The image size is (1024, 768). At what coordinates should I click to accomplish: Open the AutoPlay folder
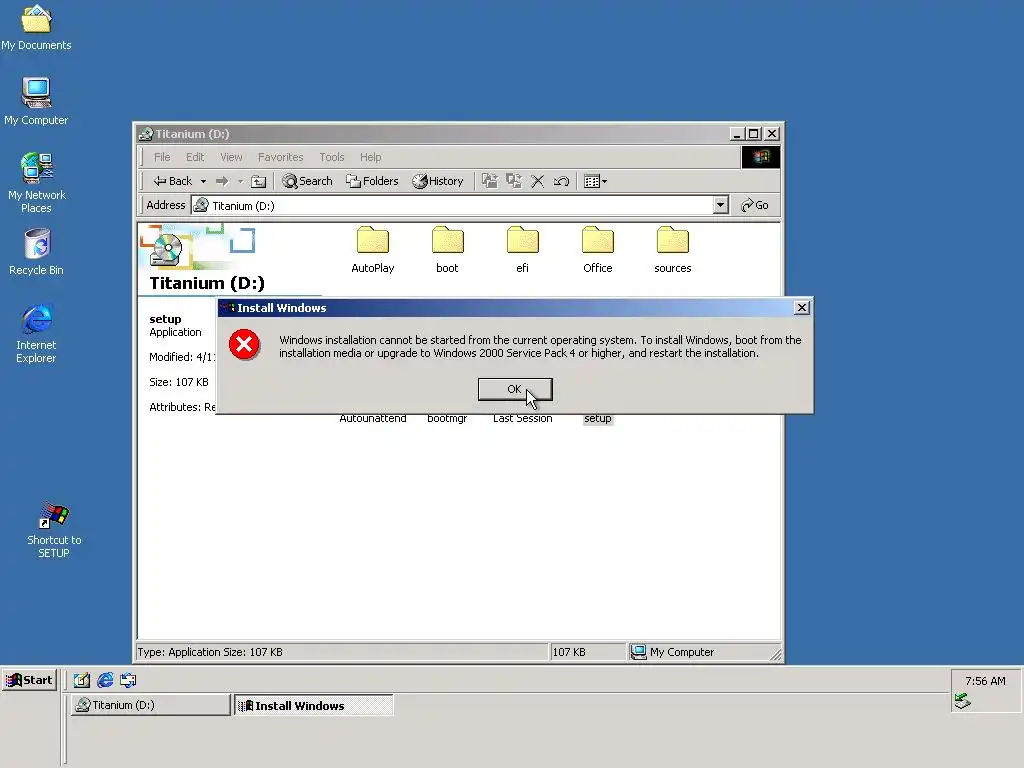(372, 249)
